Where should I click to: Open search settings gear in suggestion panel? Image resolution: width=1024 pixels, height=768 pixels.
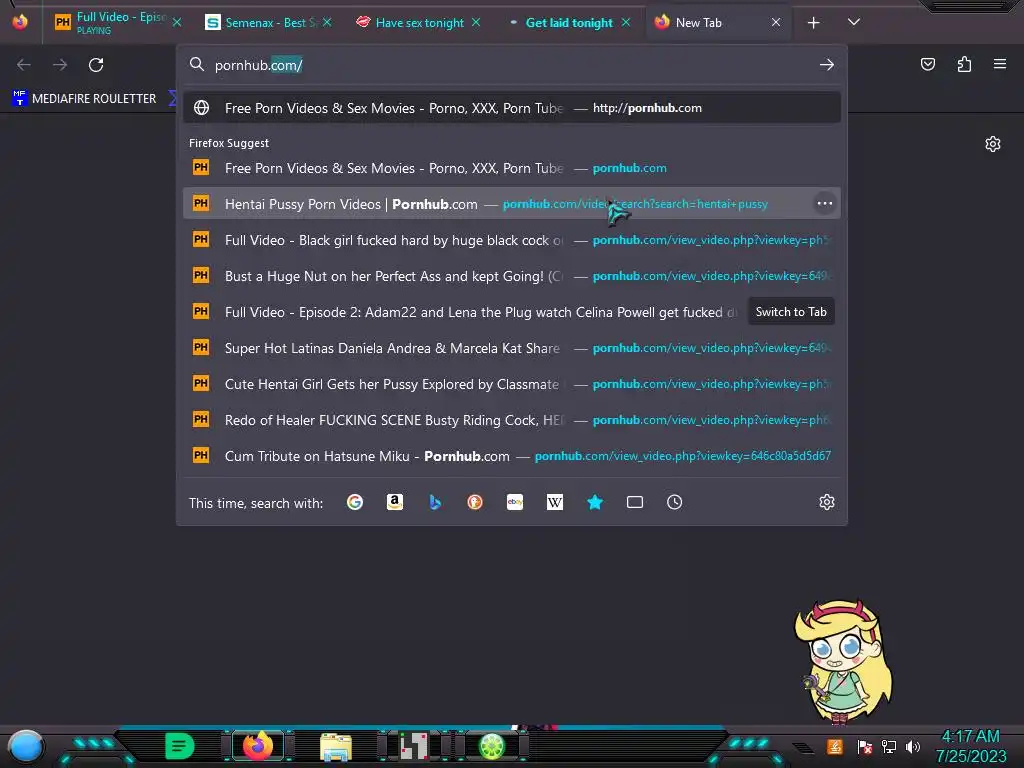tap(827, 502)
